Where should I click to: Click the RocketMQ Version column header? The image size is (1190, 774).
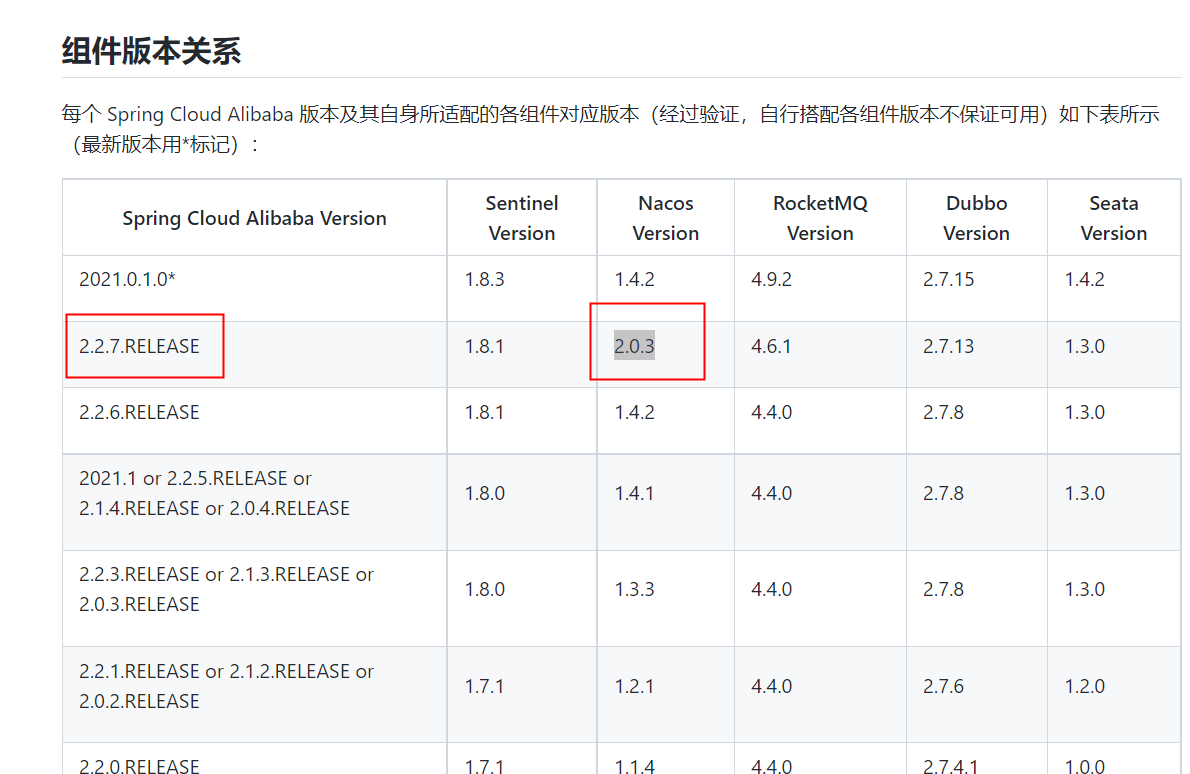click(x=820, y=219)
